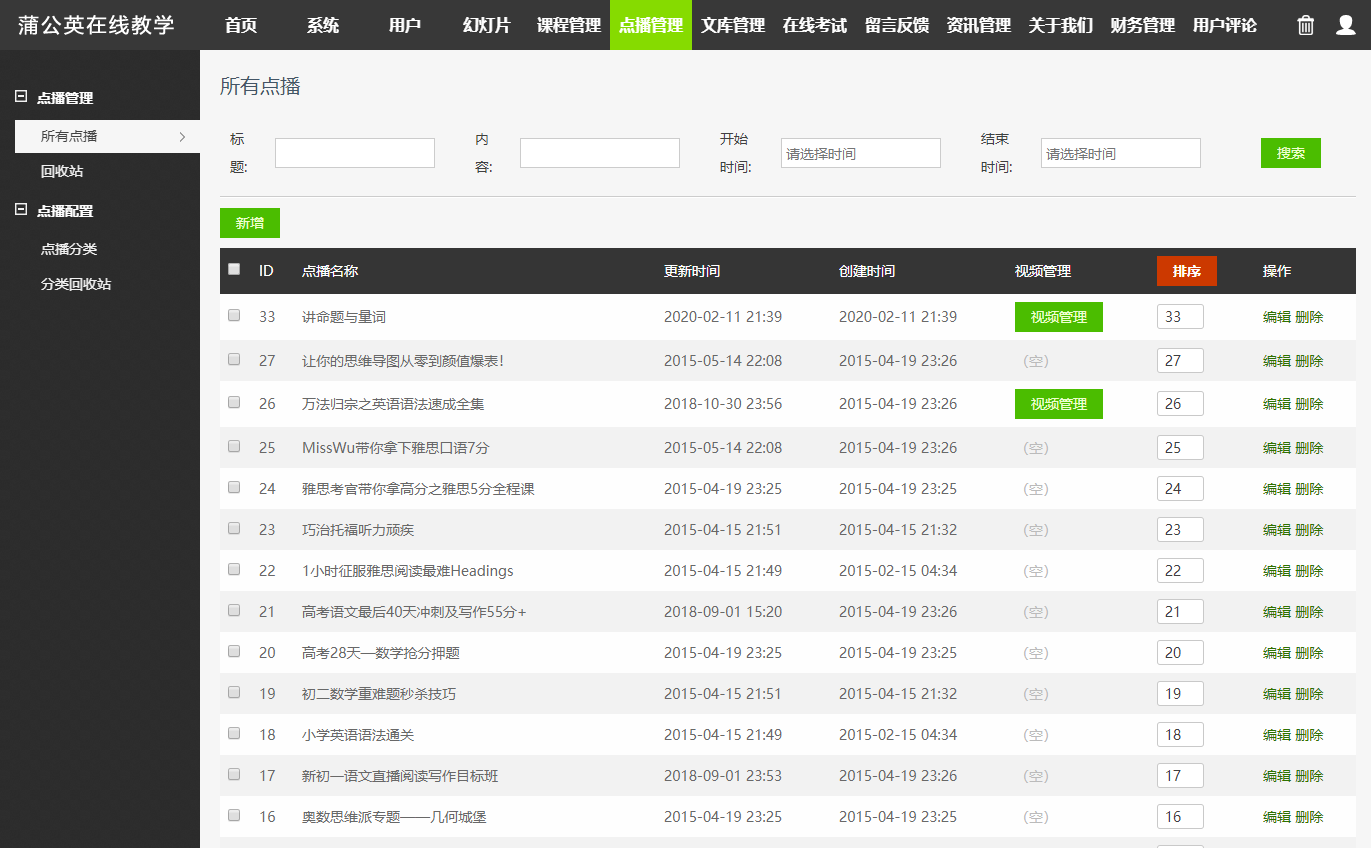Screen dimensions: 1371x848
Task: Click 删除 for row ID 24
Action: click(x=1309, y=489)
